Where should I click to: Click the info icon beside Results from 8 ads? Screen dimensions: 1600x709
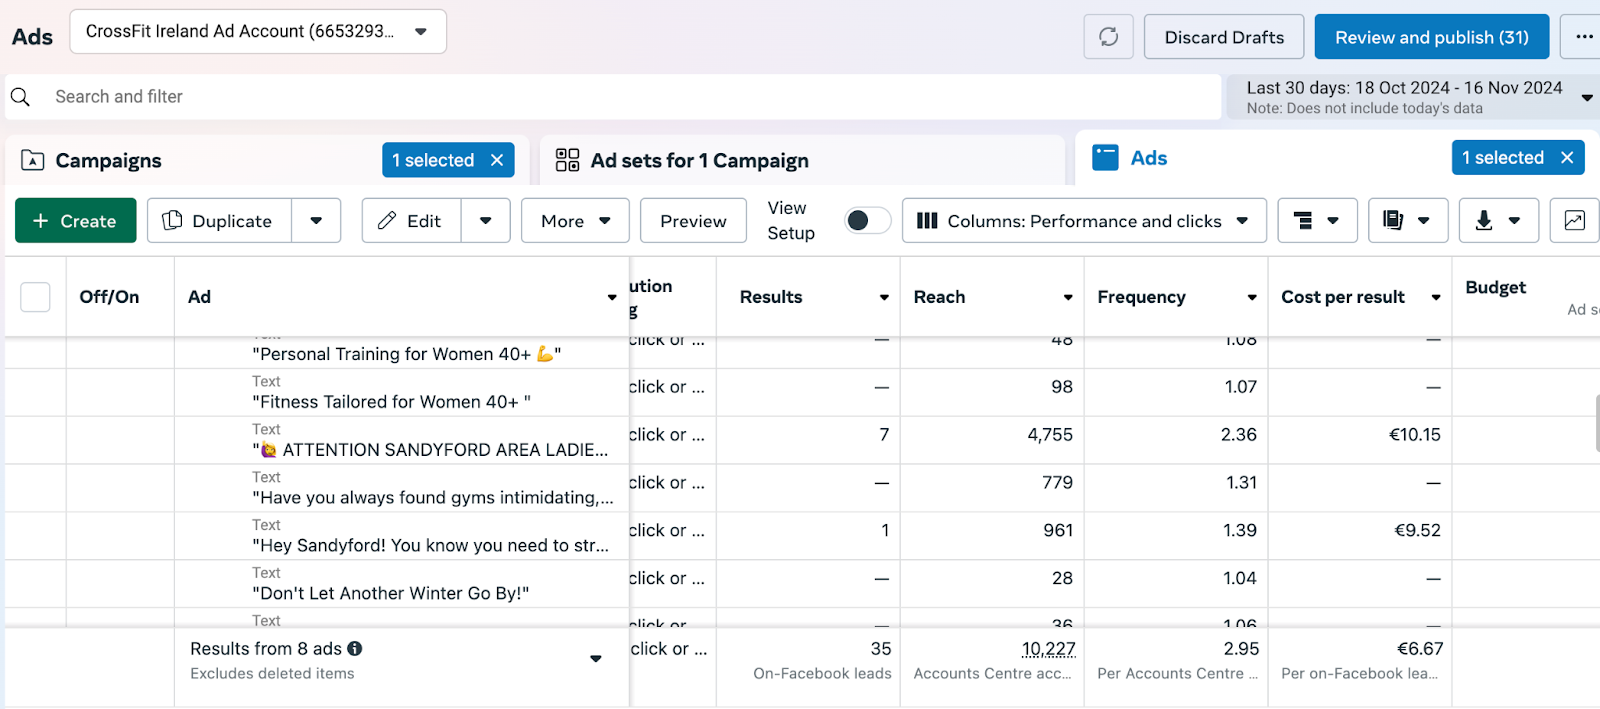(355, 649)
